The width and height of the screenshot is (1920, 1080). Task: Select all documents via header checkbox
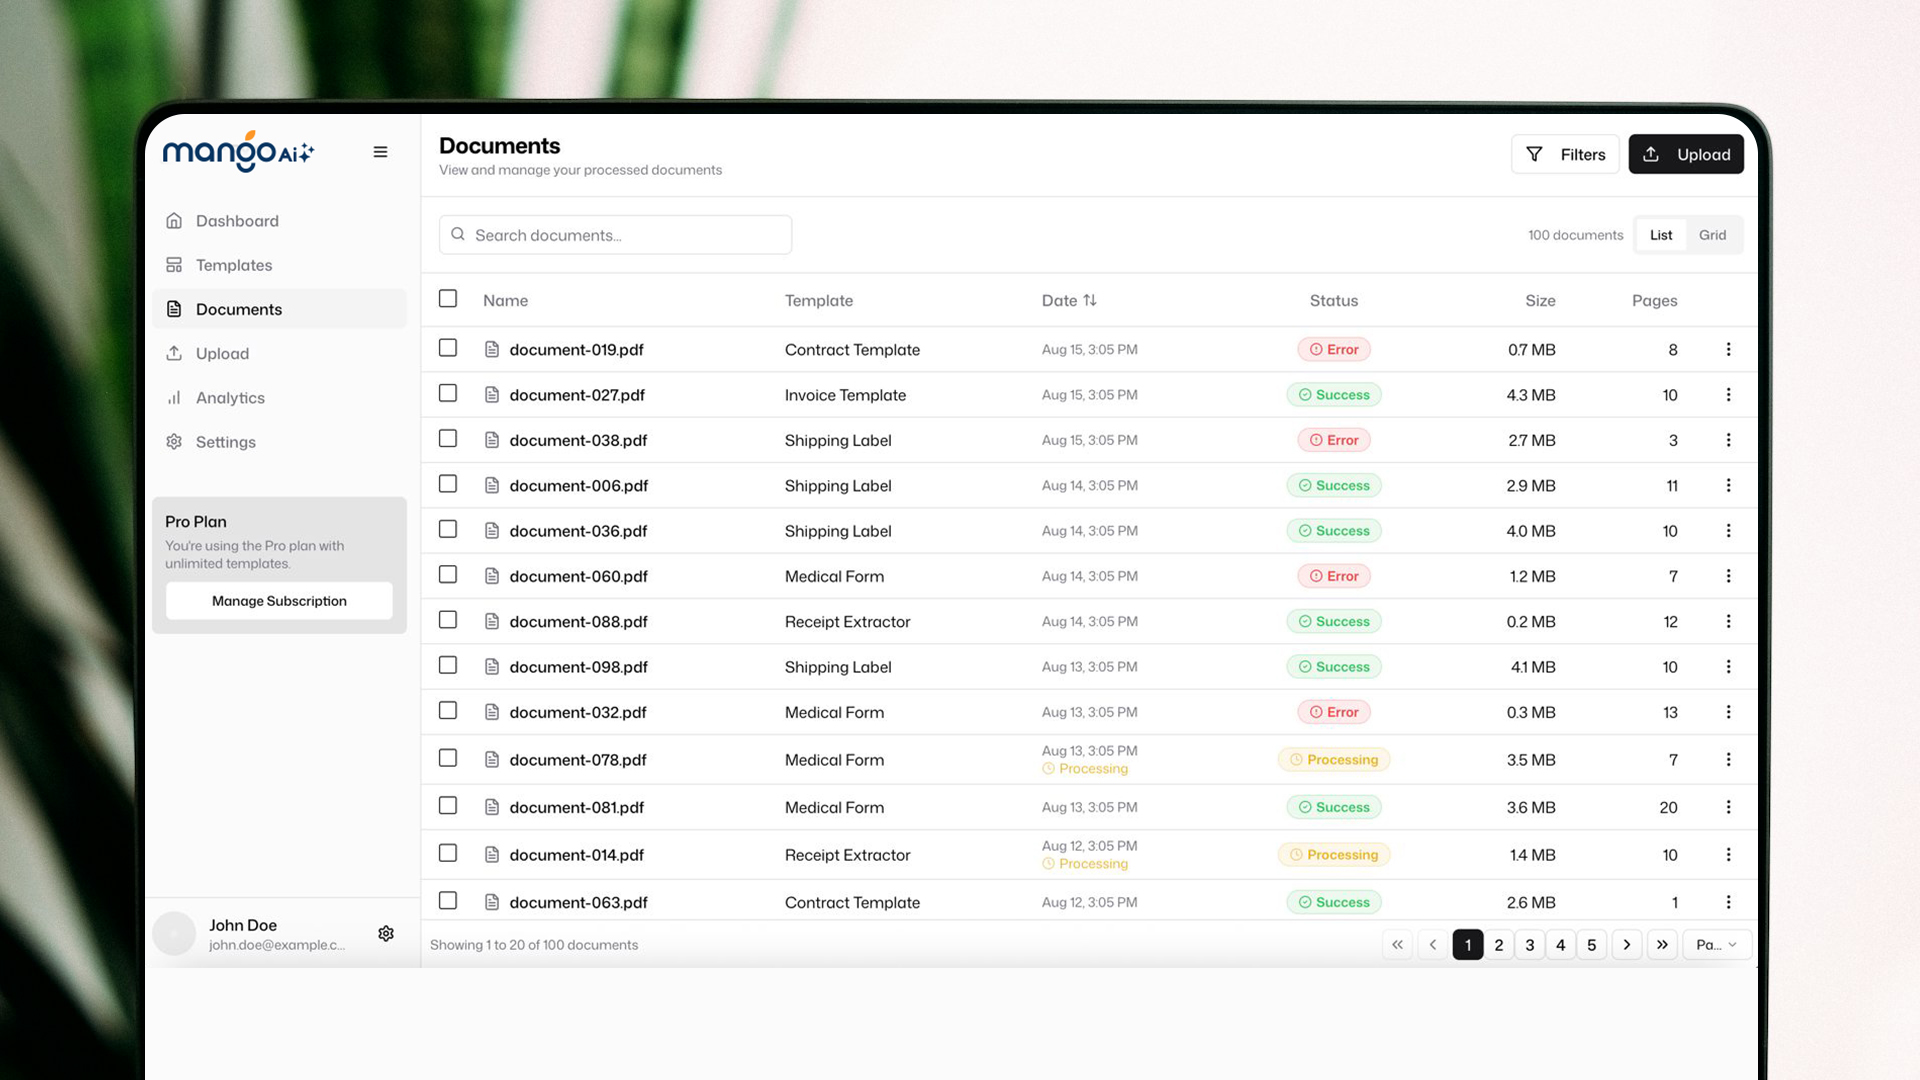[447, 298]
